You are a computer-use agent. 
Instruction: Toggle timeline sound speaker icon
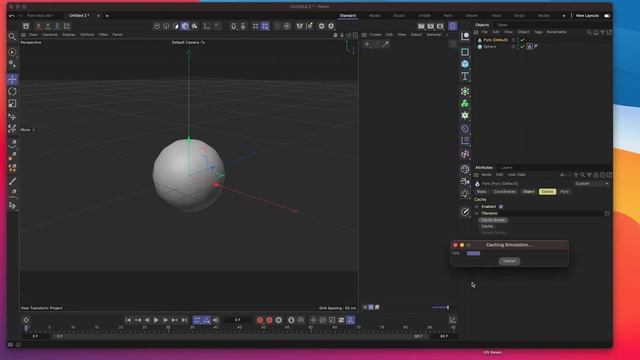tap(216, 320)
